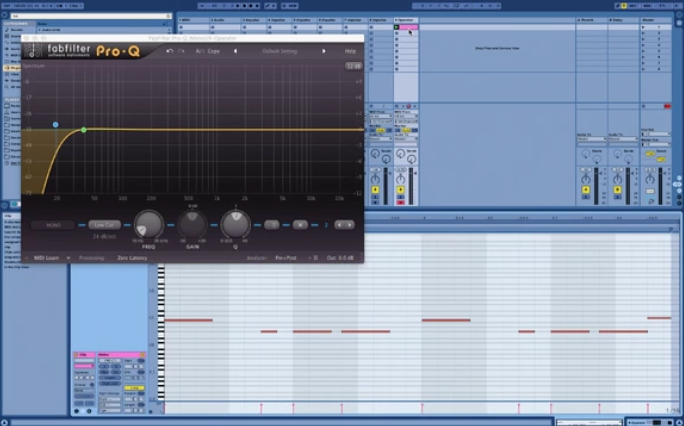This screenshot has height=426, width=684.
Task: Click the GAIN knob
Action: [x=192, y=225]
